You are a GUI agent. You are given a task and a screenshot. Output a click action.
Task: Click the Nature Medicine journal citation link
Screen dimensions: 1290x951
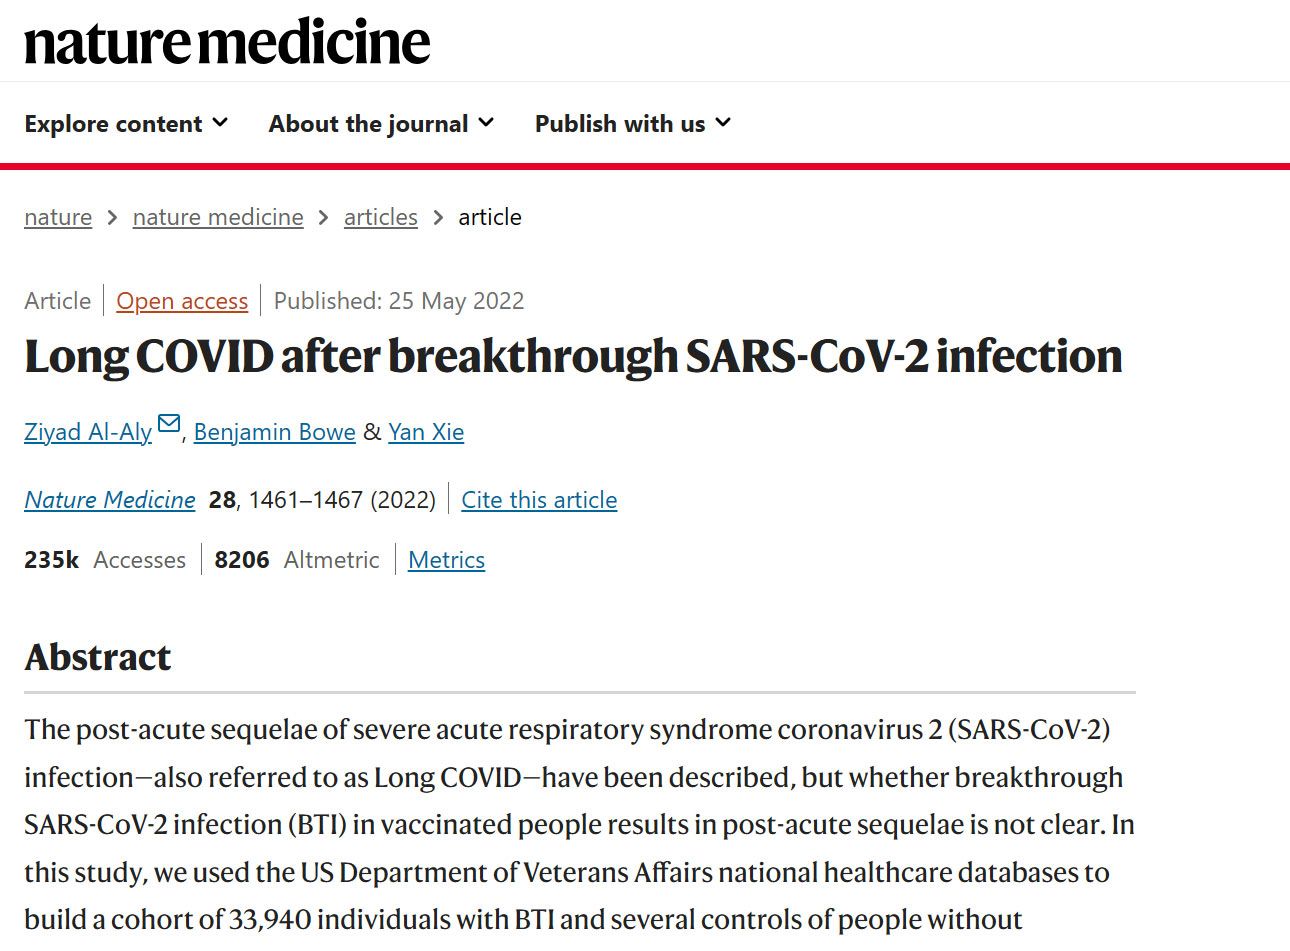point(110,500)
